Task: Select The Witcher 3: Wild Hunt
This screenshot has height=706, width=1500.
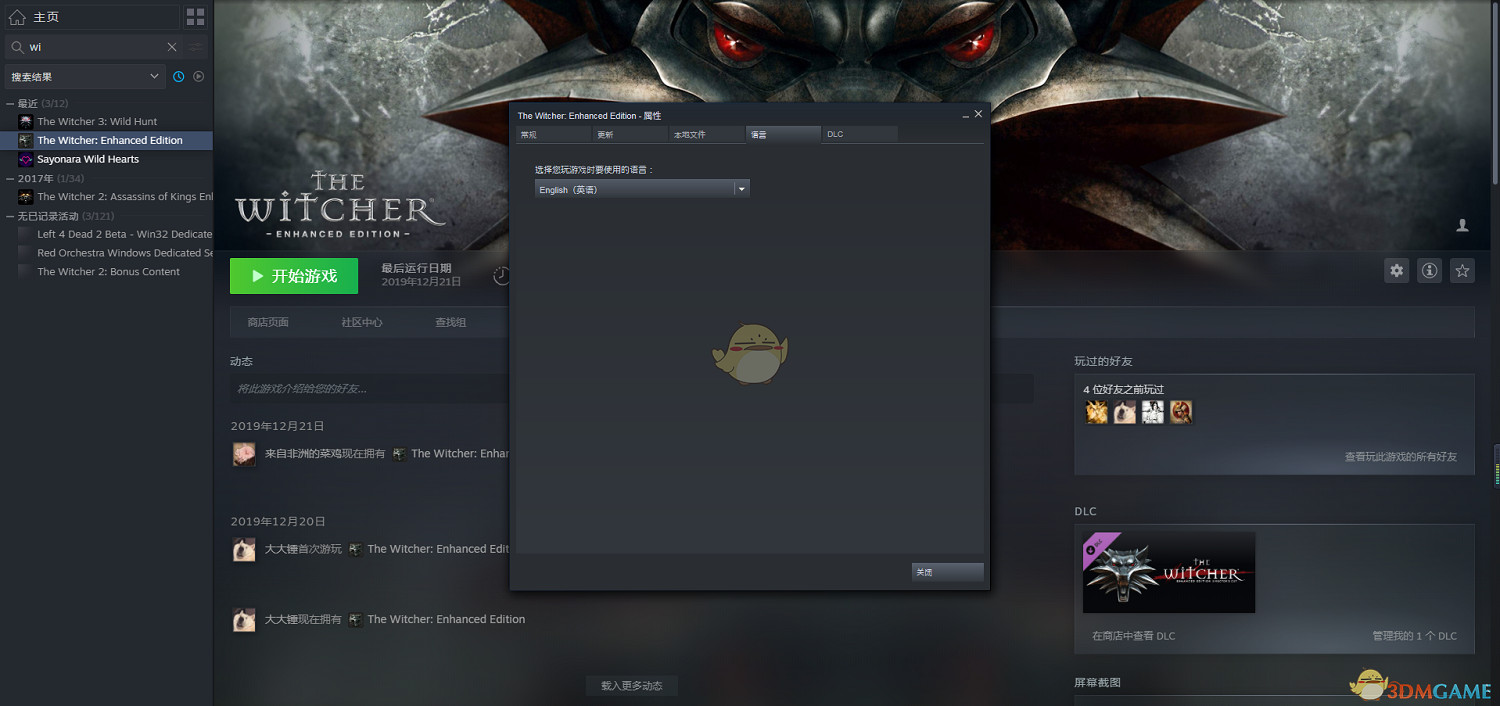Action: click(97, 121)
